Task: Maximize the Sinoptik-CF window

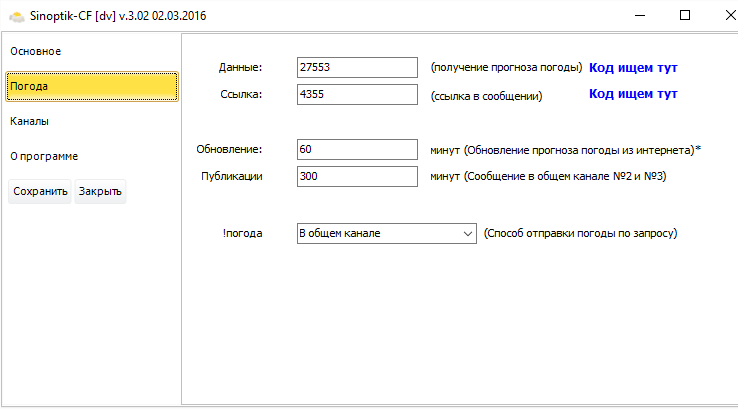Action: [685, 16]
